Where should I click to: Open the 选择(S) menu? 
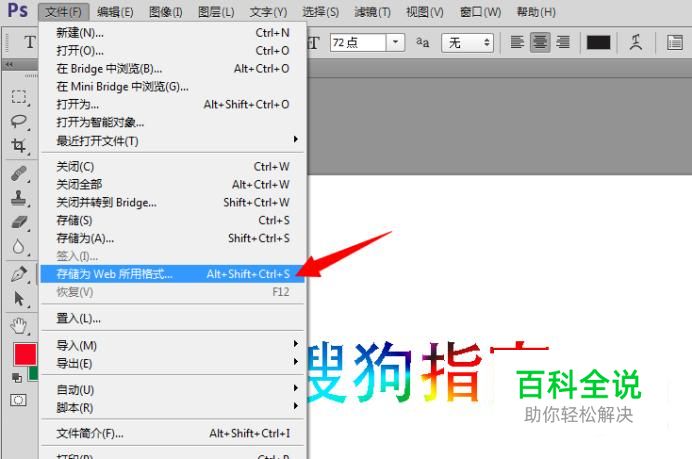pos(320,12)
